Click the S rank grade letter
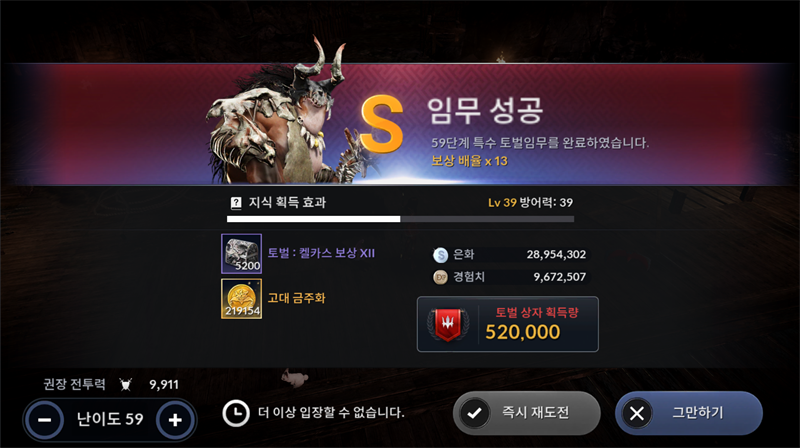Screen dimensions: 800x448 pyautogui.click(x=382, y=124)
